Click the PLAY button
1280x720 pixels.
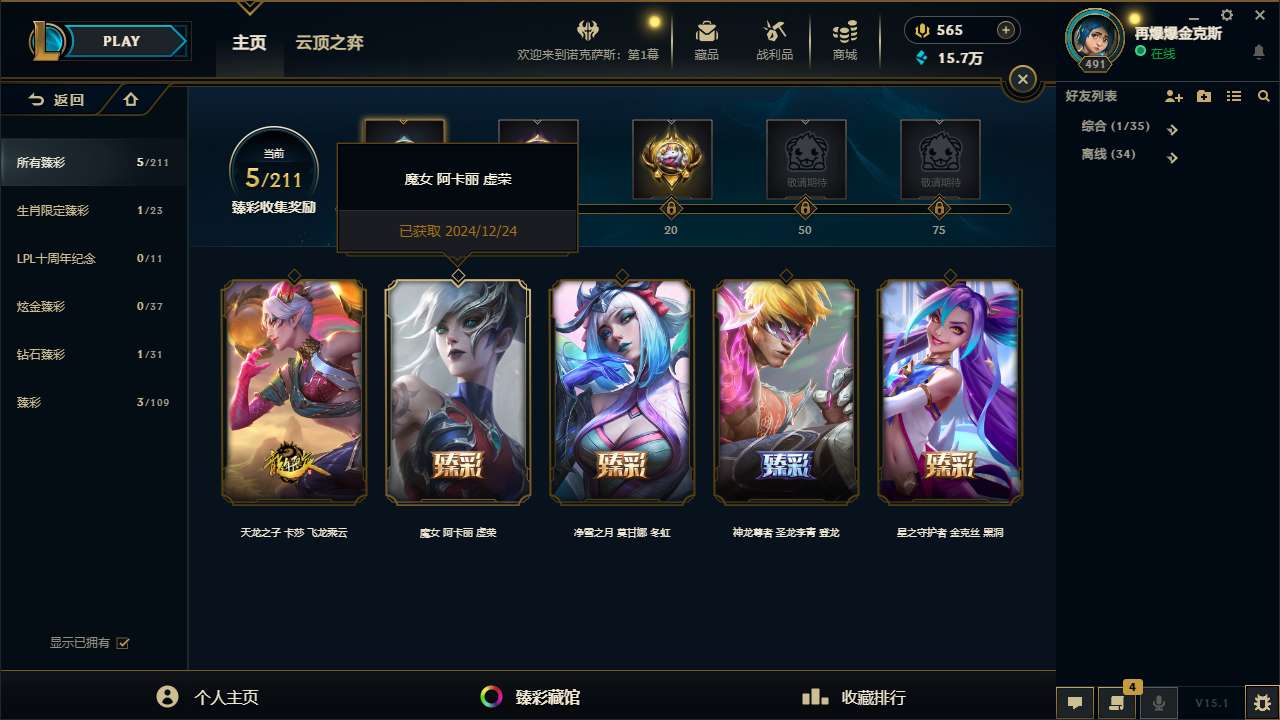tap(122, 41)
